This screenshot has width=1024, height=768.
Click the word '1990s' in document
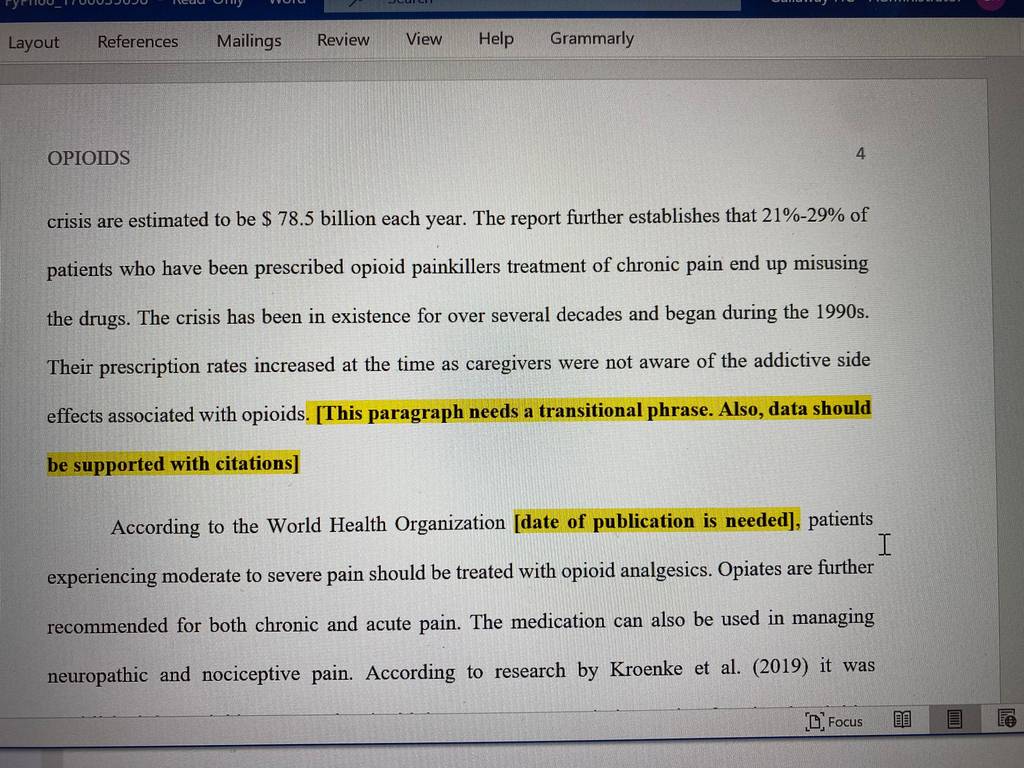click(x=841, y=312)
